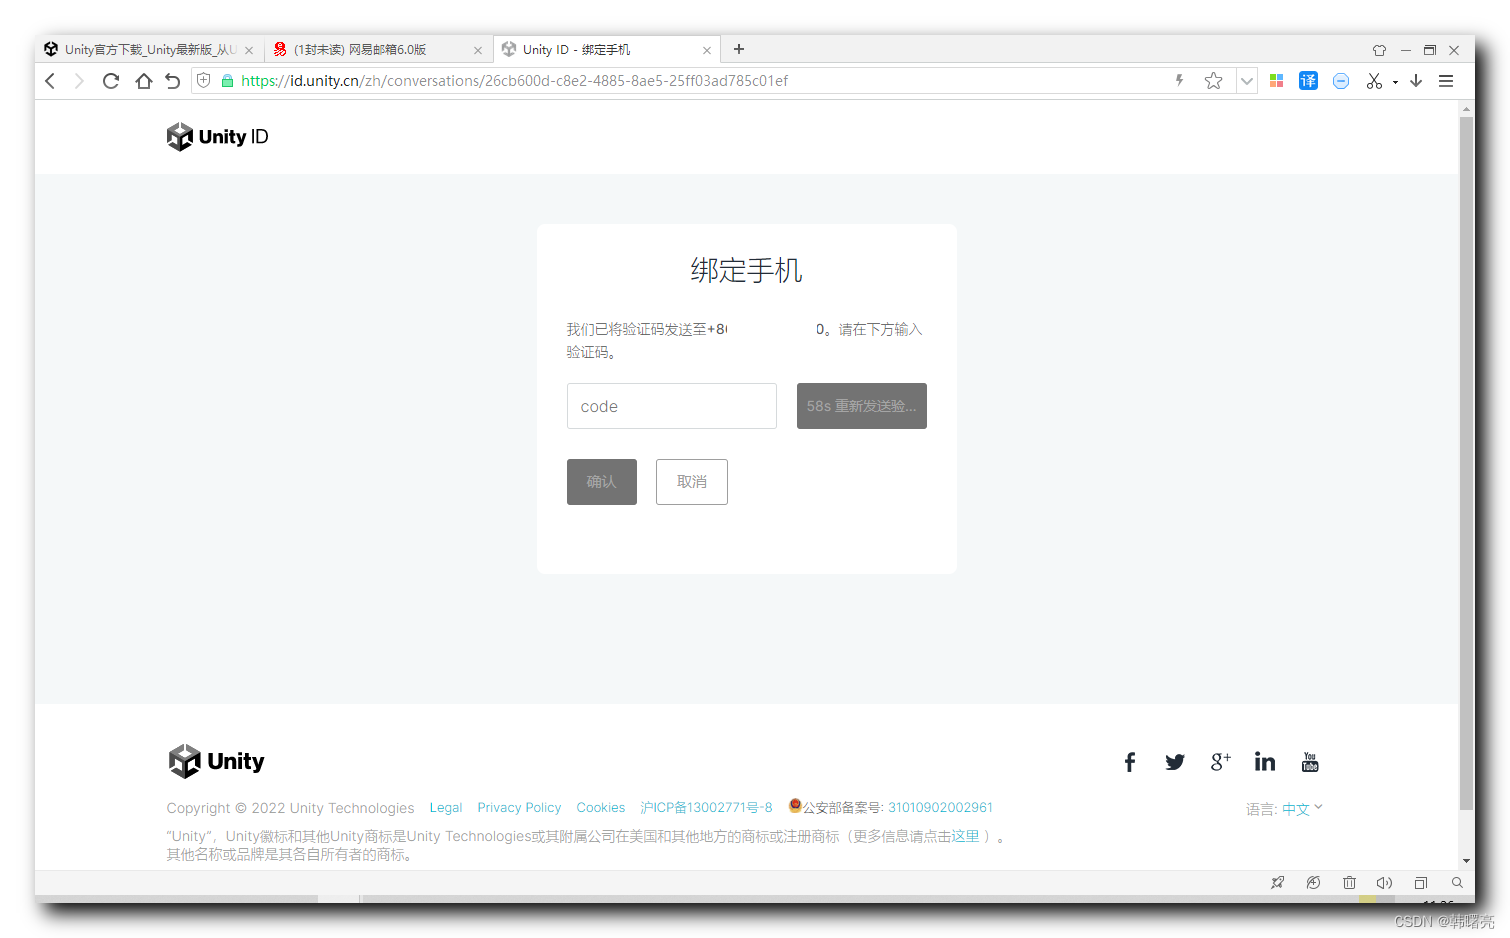Click the 这里 more info link
The width and height of the screenshot is (1510, 938).
pos(965,836)
